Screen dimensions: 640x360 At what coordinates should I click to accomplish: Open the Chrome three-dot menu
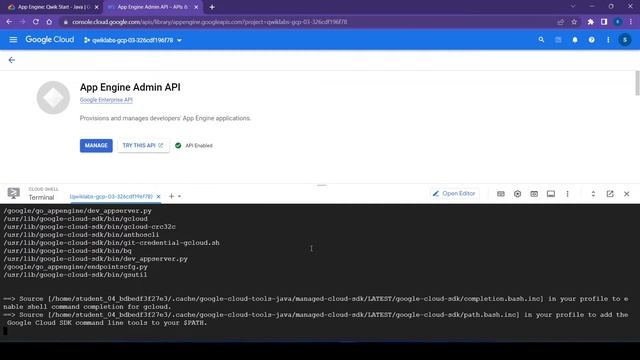pos(631,22)
